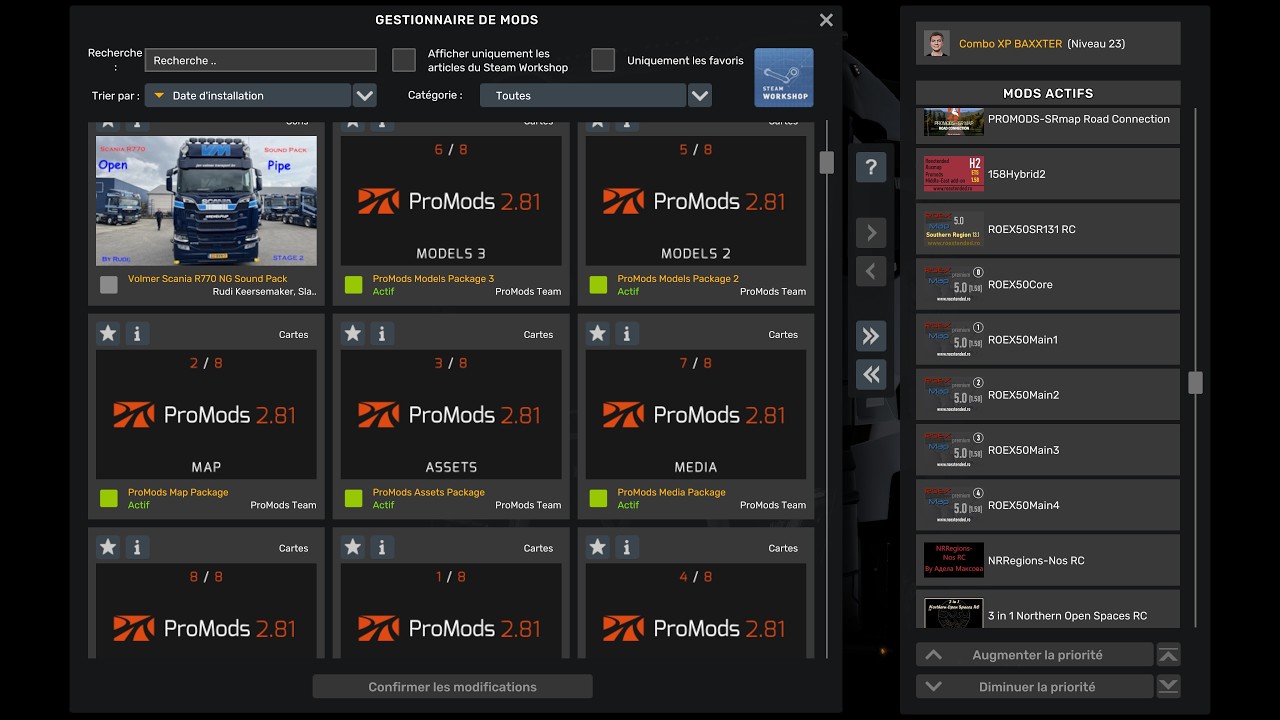The height and width of the screenshot is (720, 1280).
Task: Move selected mod to active list arrow
Action: (871, 233)
